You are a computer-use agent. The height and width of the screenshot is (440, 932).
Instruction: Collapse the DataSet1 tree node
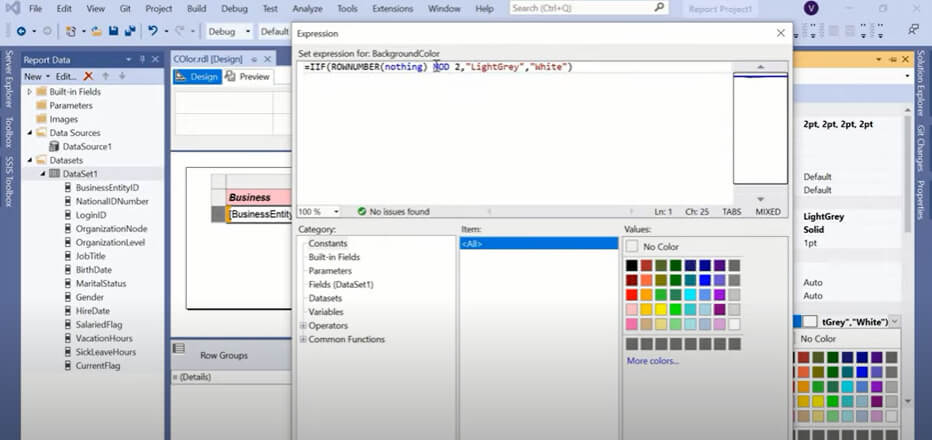tap(43, 174)
